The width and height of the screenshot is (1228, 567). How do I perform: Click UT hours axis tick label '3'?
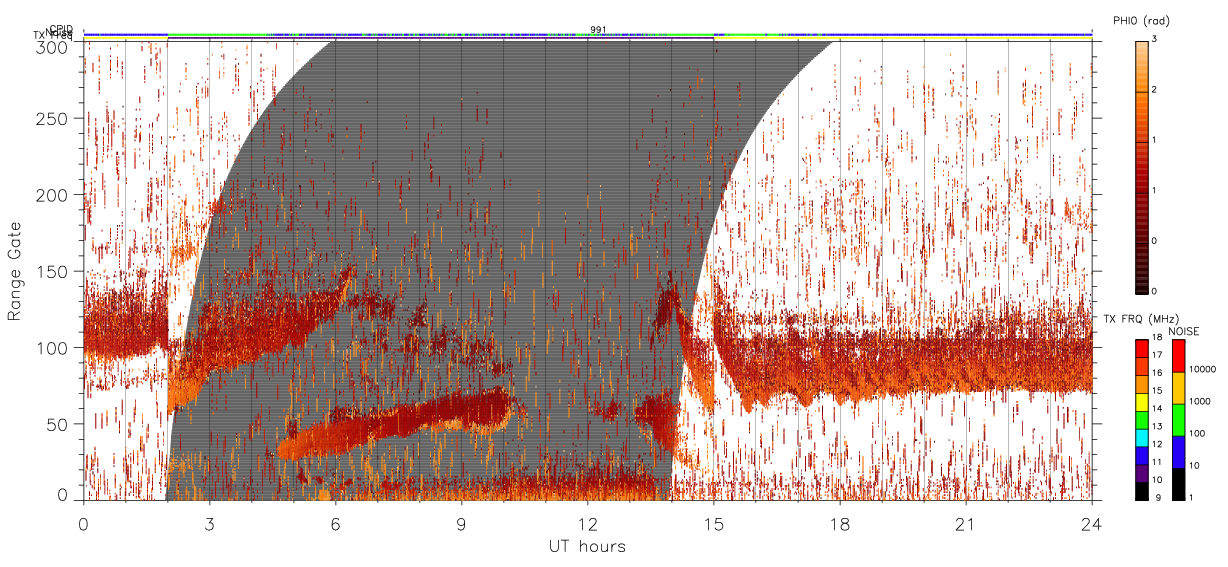[x=209, y=524]
